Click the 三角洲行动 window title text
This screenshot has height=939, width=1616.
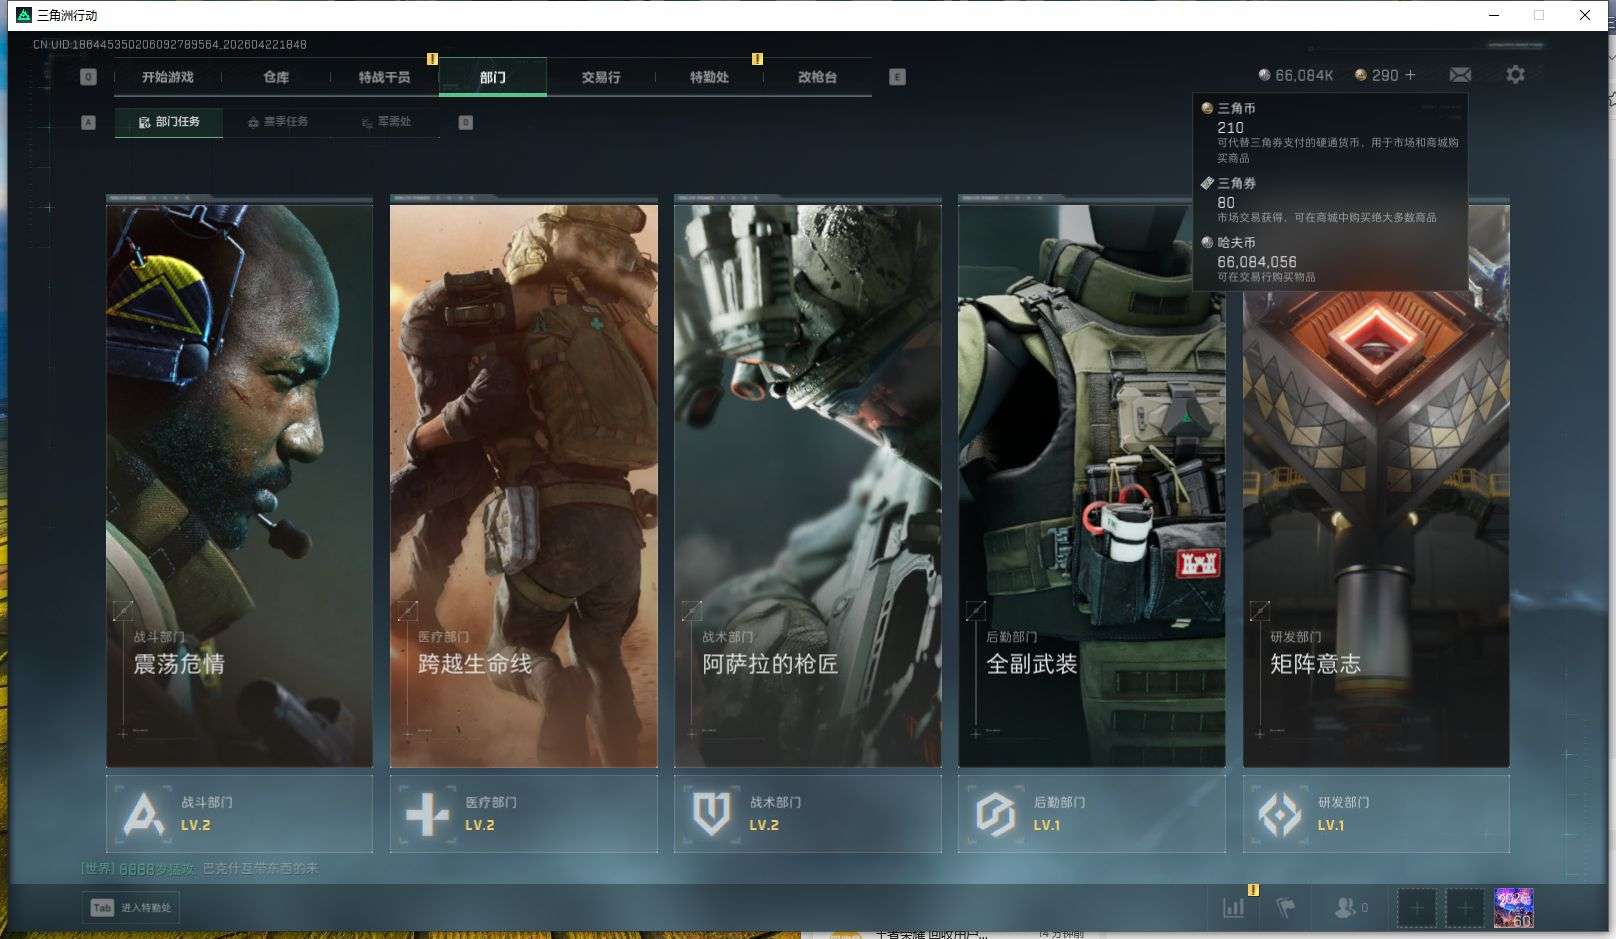coord(67,15)
